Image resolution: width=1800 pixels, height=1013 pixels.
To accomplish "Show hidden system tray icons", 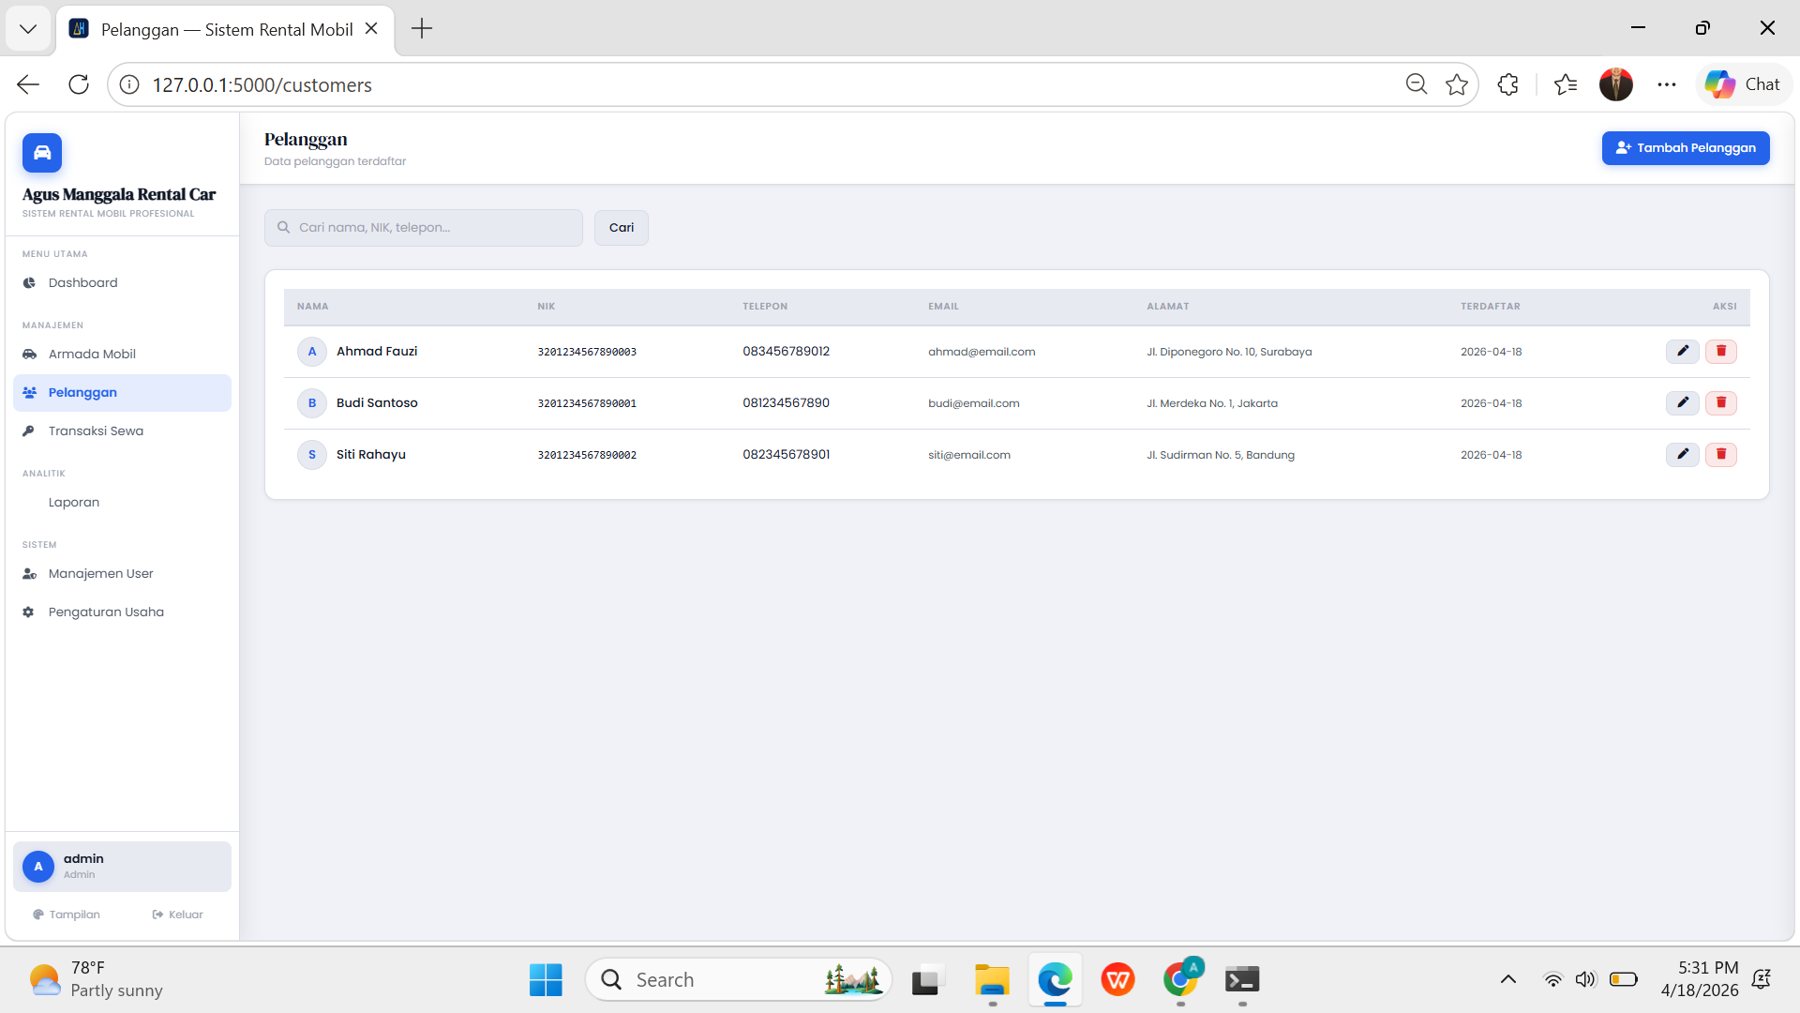I will (x=1508, y=980).
